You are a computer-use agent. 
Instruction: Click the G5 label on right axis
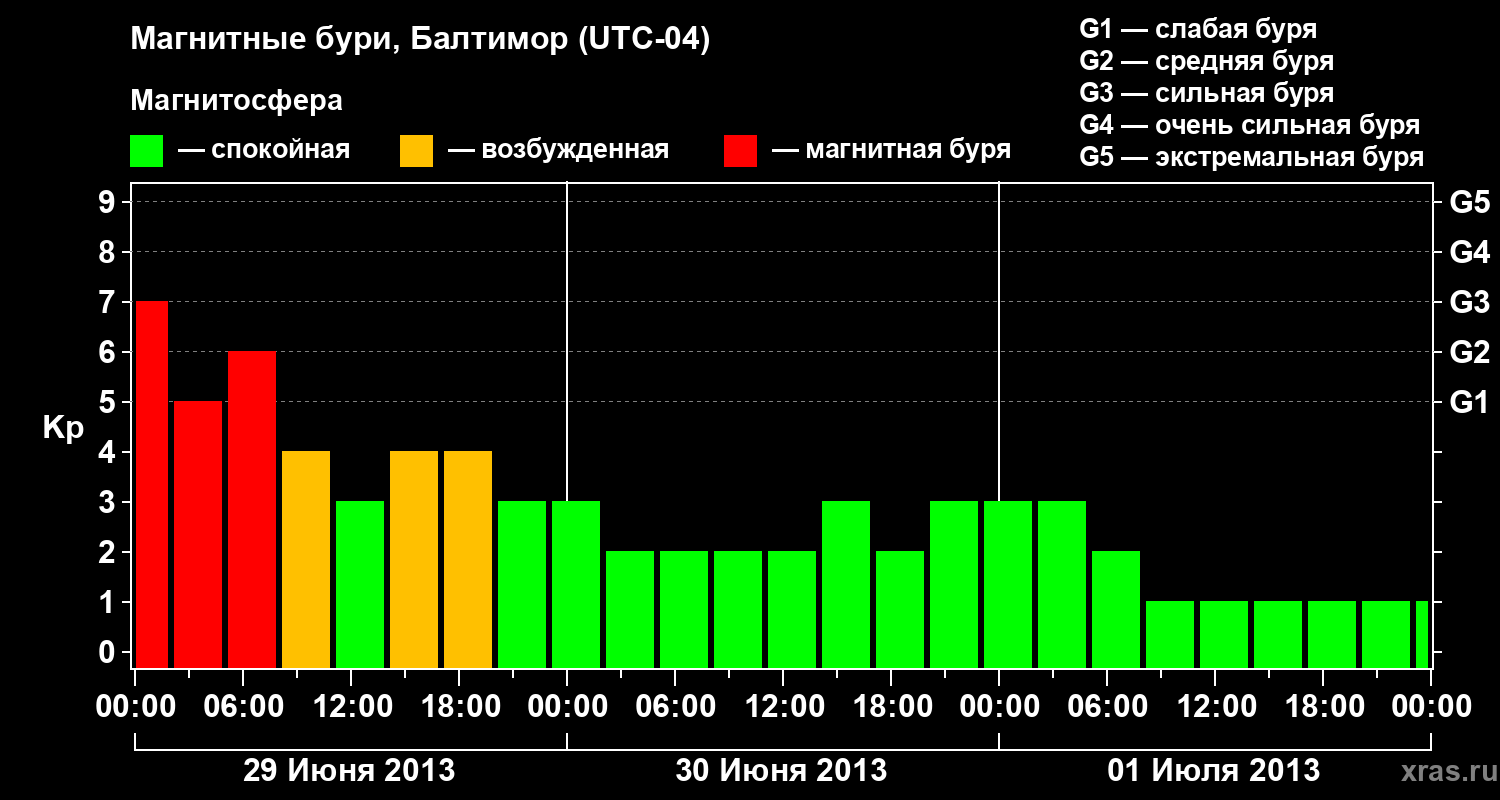click(x=1469, y=202)
